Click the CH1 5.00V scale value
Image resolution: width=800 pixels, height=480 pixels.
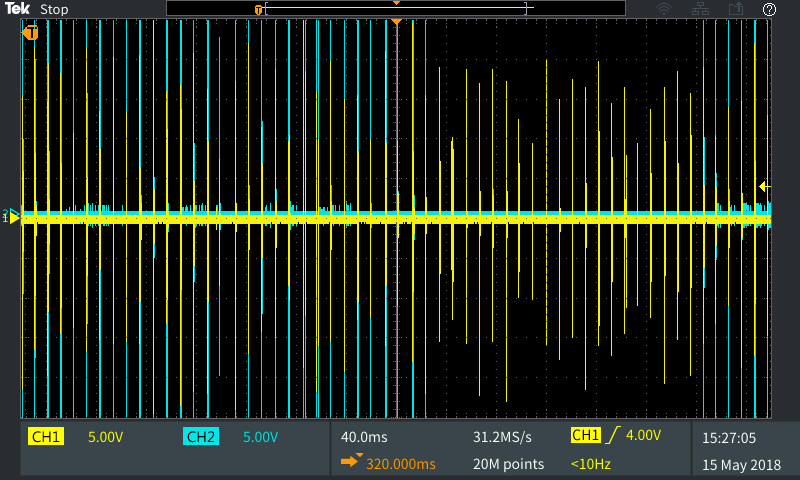coord(106,437)
